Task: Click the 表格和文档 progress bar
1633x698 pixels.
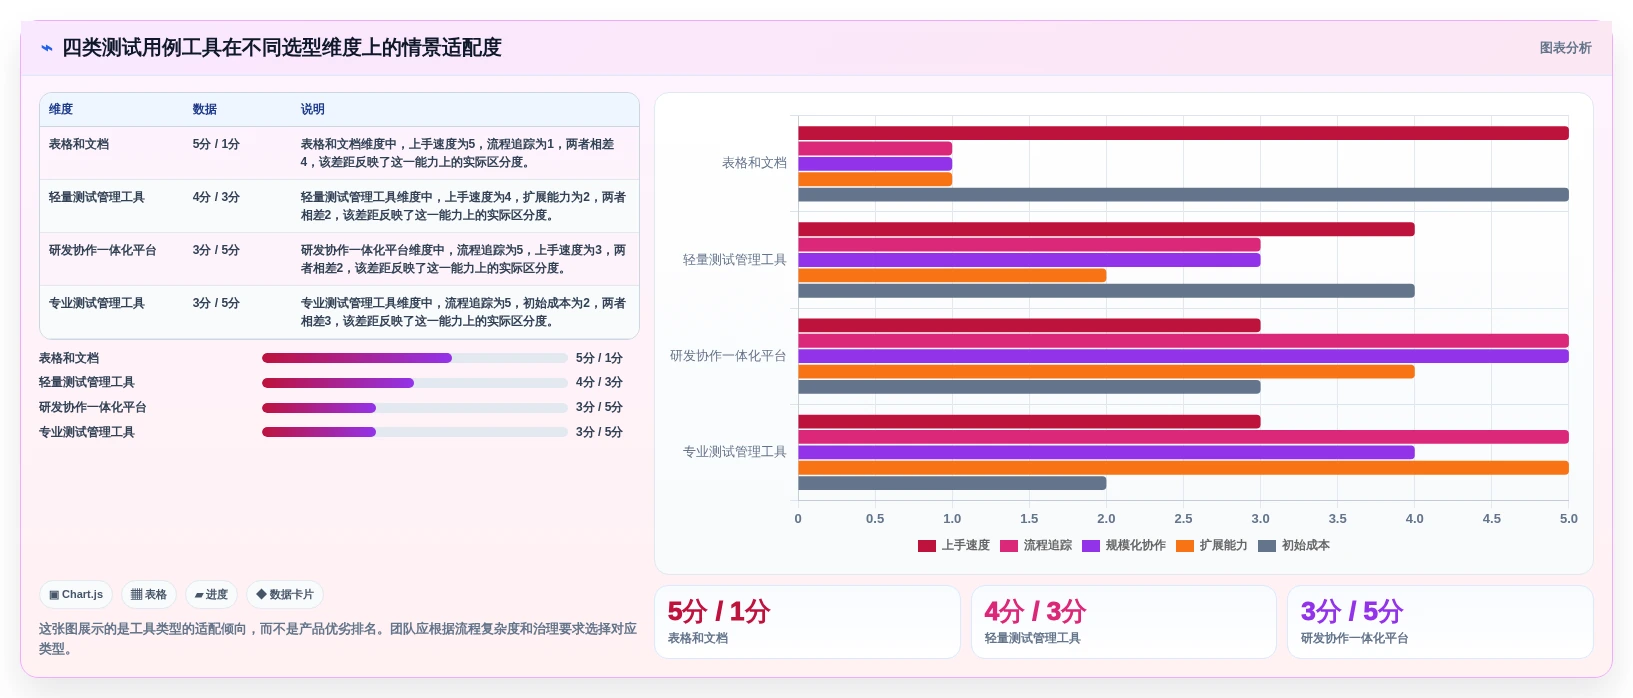Action: (x=415, y=358)
